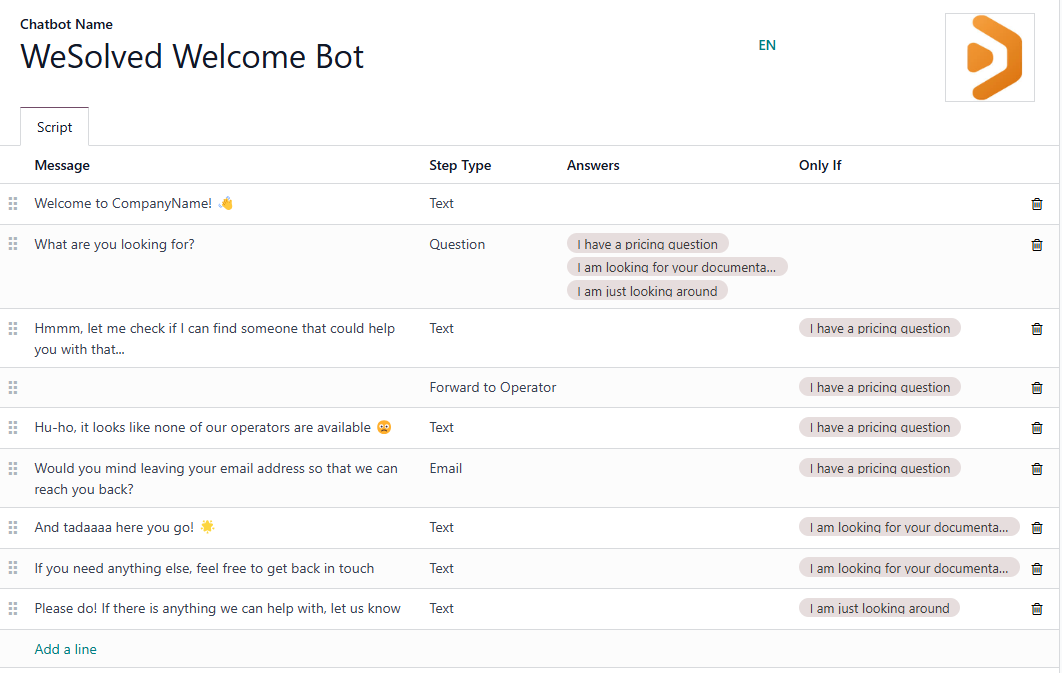Delete the 'Welcome to CompanyName!' step

[x=1036, y=204]
